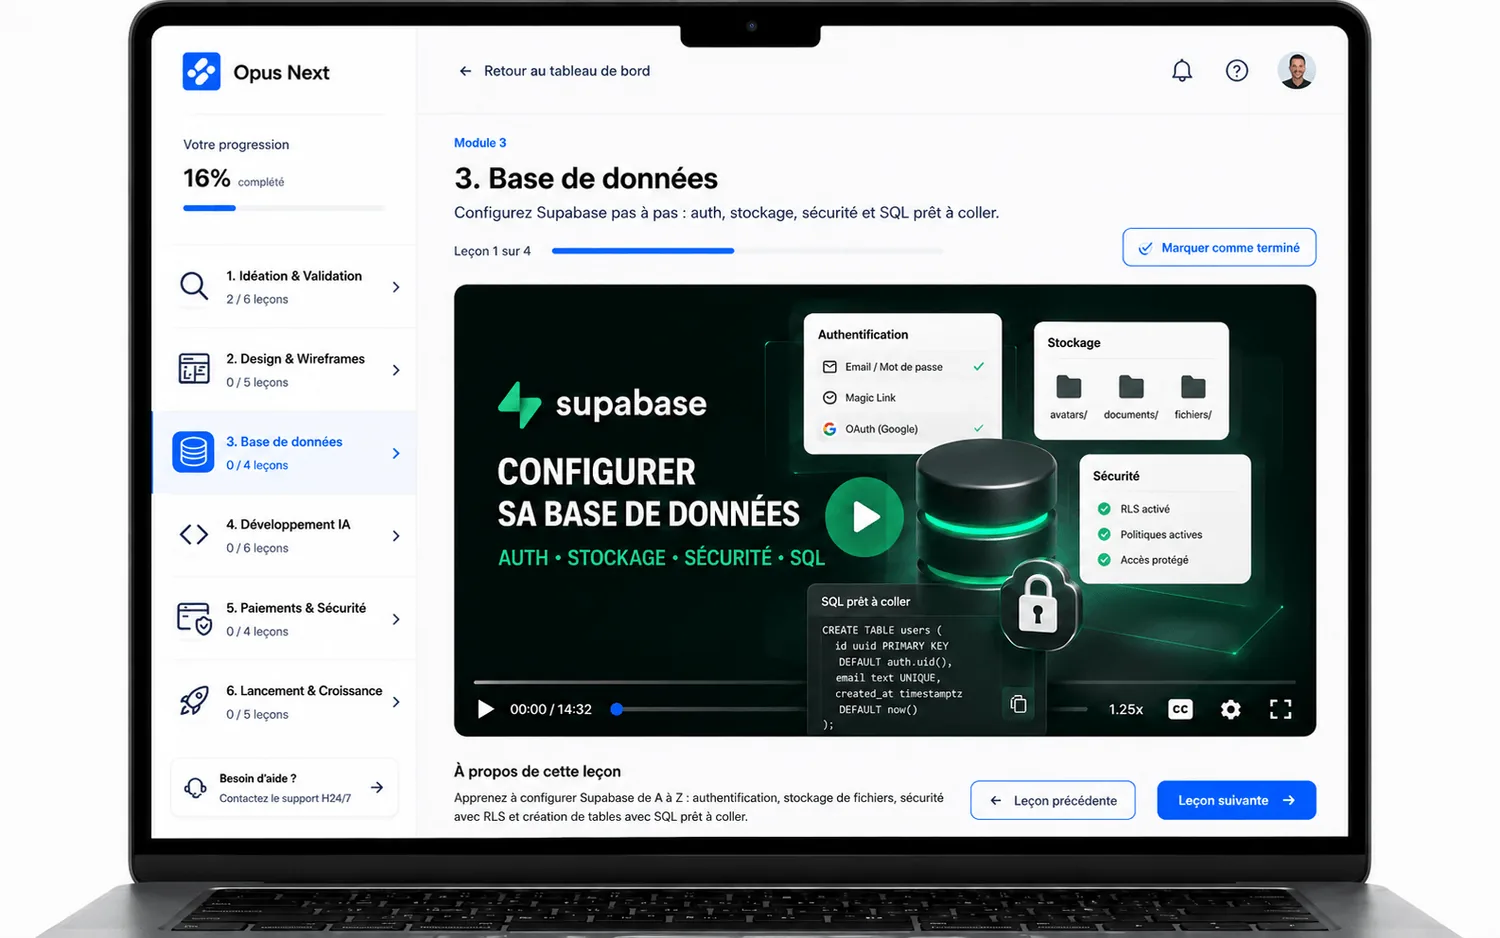Screen dimensions: 1500x938
Task: Click the Leçon 1 sur 4 progress bar
Action: 747,251
